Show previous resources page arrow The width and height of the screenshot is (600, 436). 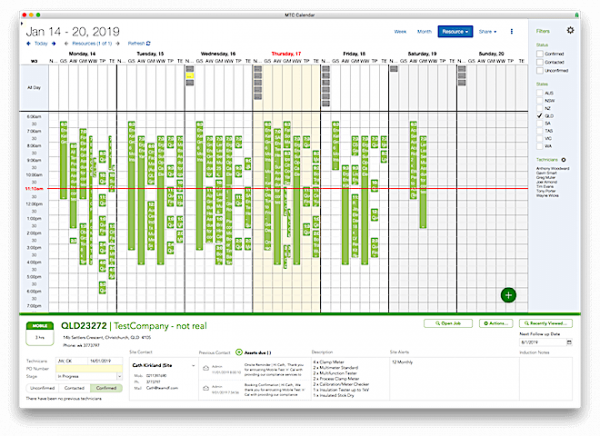[66, 43]
